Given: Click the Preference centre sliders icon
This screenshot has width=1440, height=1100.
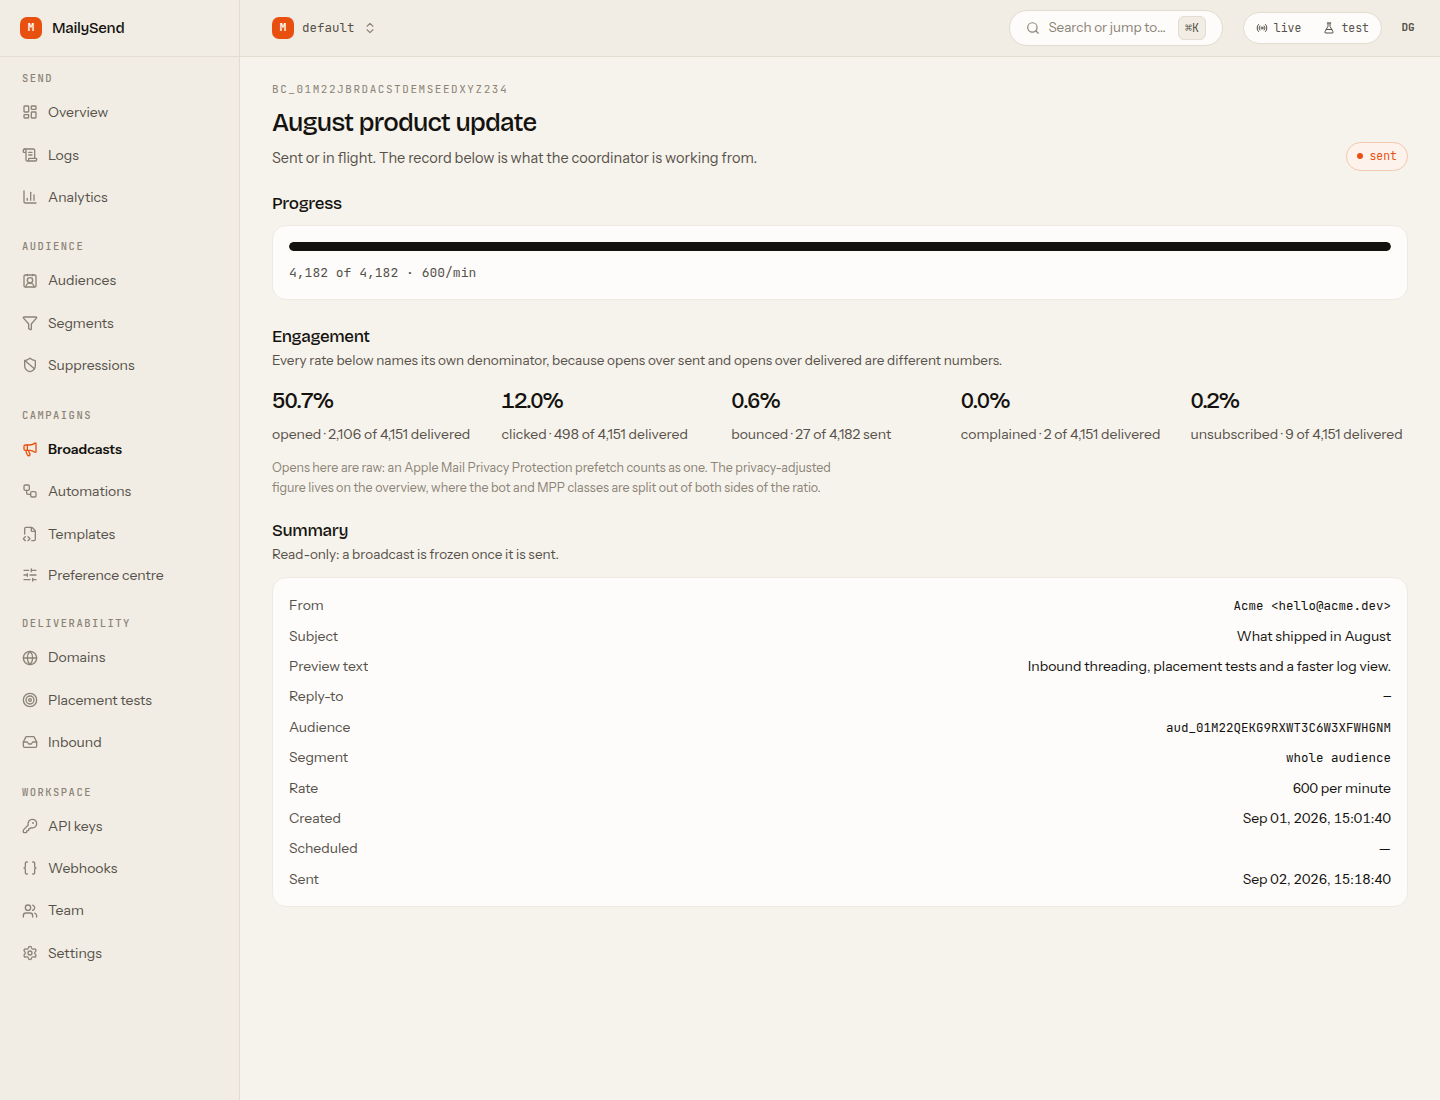Looking at the screenshot, I should pyautogui.click(x=30, y=575).
